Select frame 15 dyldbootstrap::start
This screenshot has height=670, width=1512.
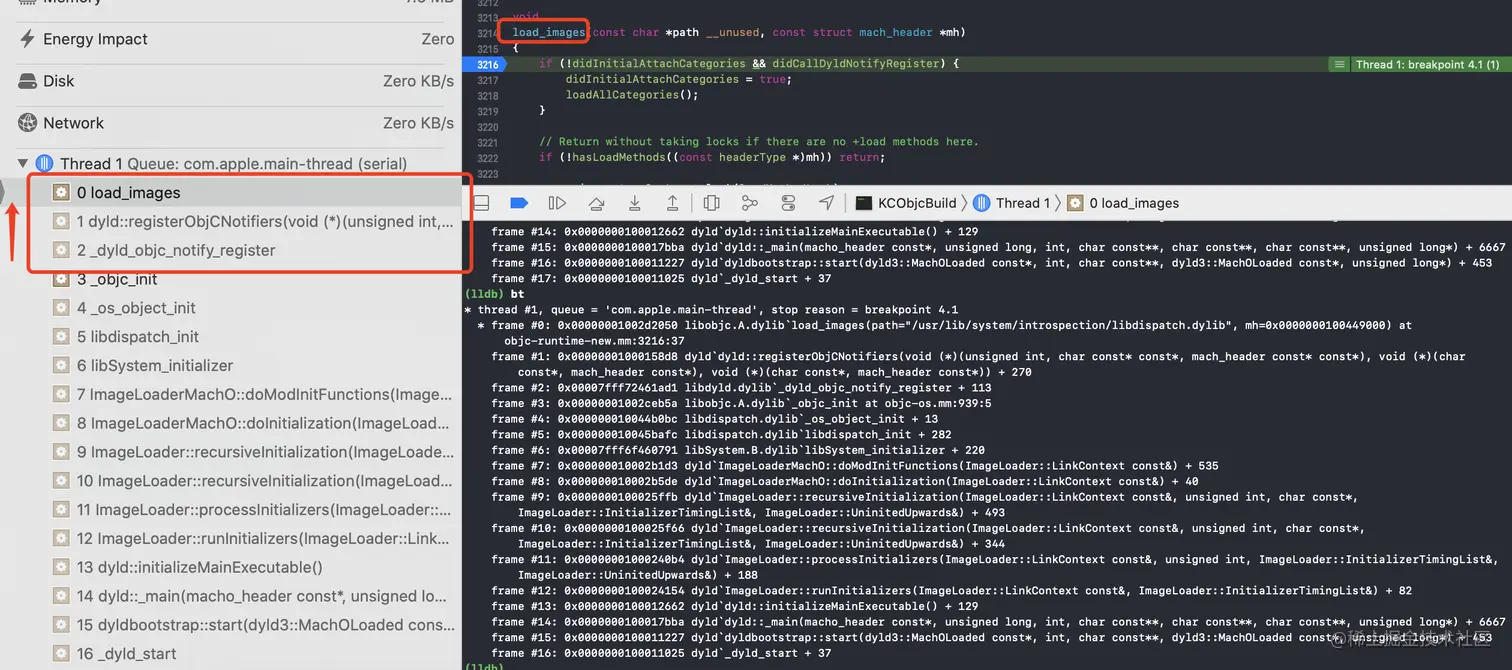pos(230,624)
